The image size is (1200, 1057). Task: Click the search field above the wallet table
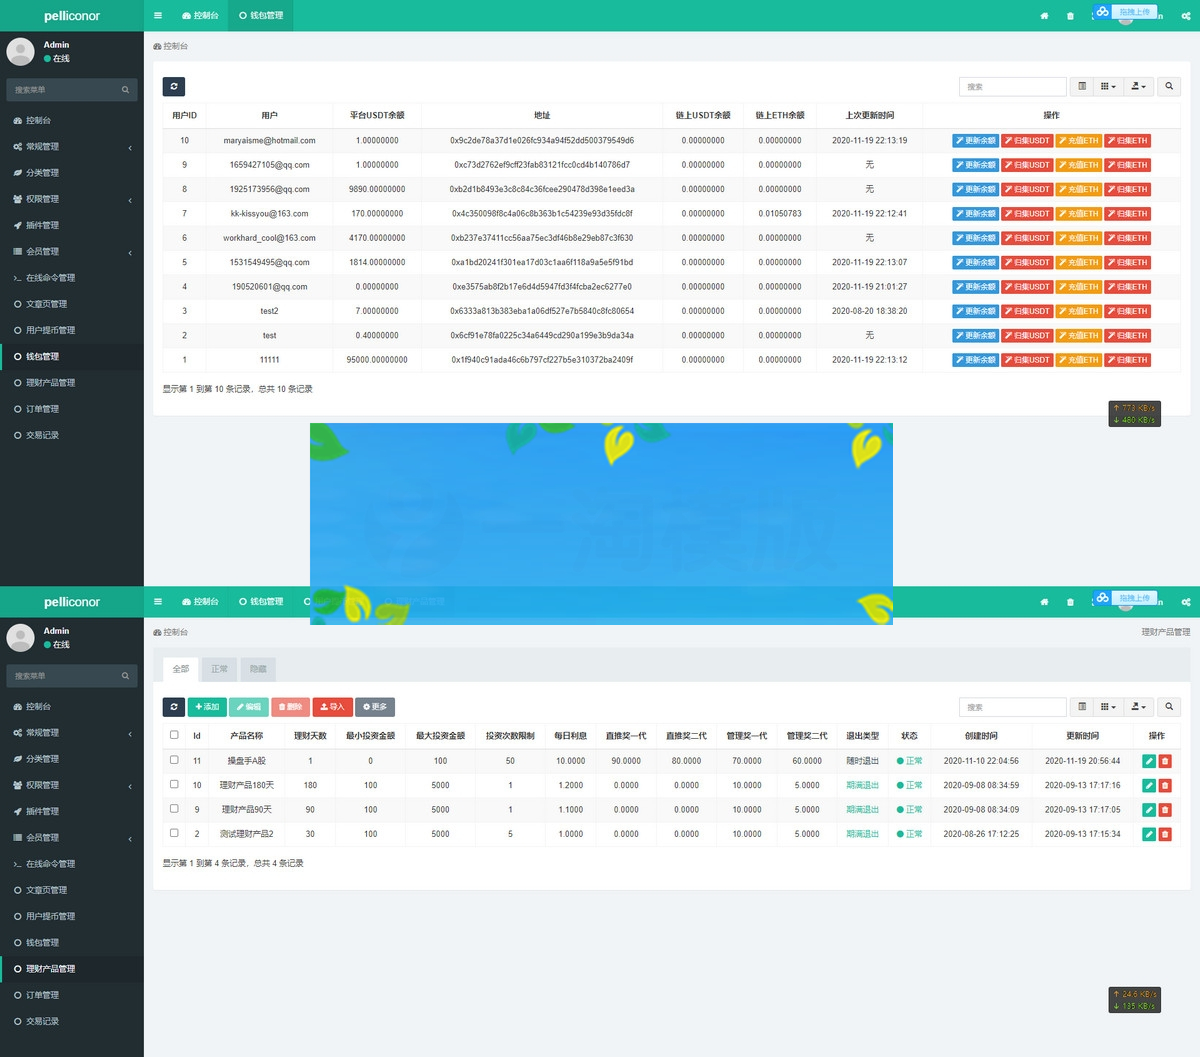[1012, 87]
